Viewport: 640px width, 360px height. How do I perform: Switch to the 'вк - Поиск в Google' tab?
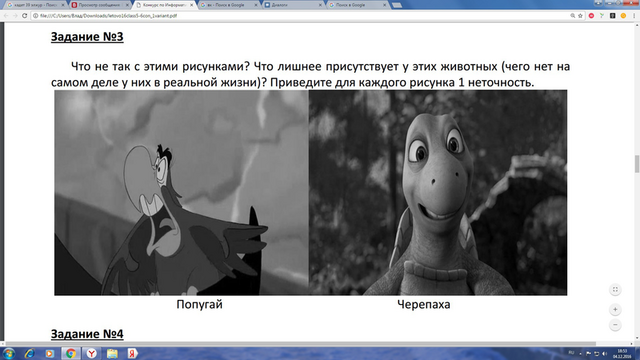(x=228, y=5)
